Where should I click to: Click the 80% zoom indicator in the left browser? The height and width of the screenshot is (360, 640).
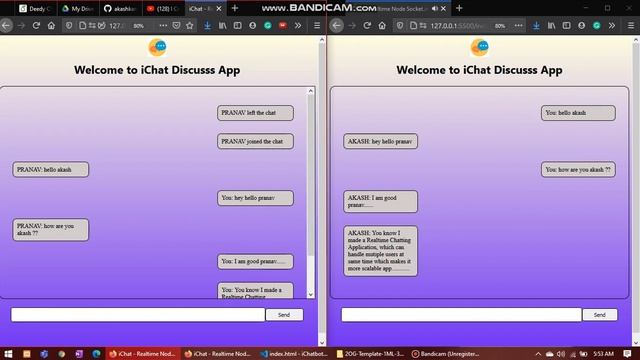pos(138,26)
